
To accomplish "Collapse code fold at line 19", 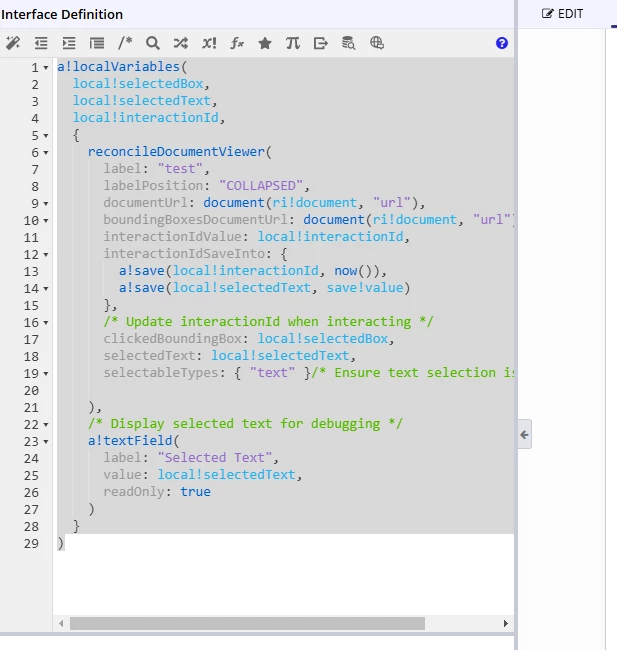I will pyautogui.click(x=46, y=374).
